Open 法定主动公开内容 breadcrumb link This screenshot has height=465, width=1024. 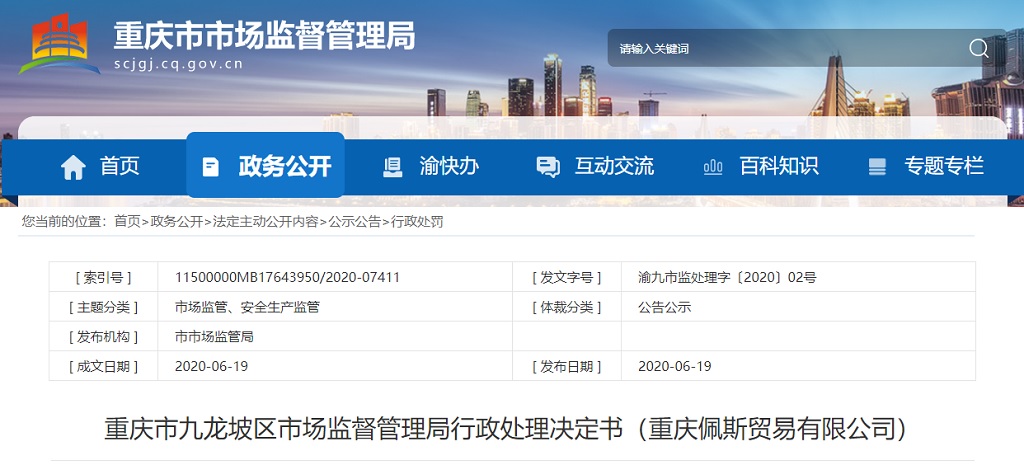click(x=265, y=221)
